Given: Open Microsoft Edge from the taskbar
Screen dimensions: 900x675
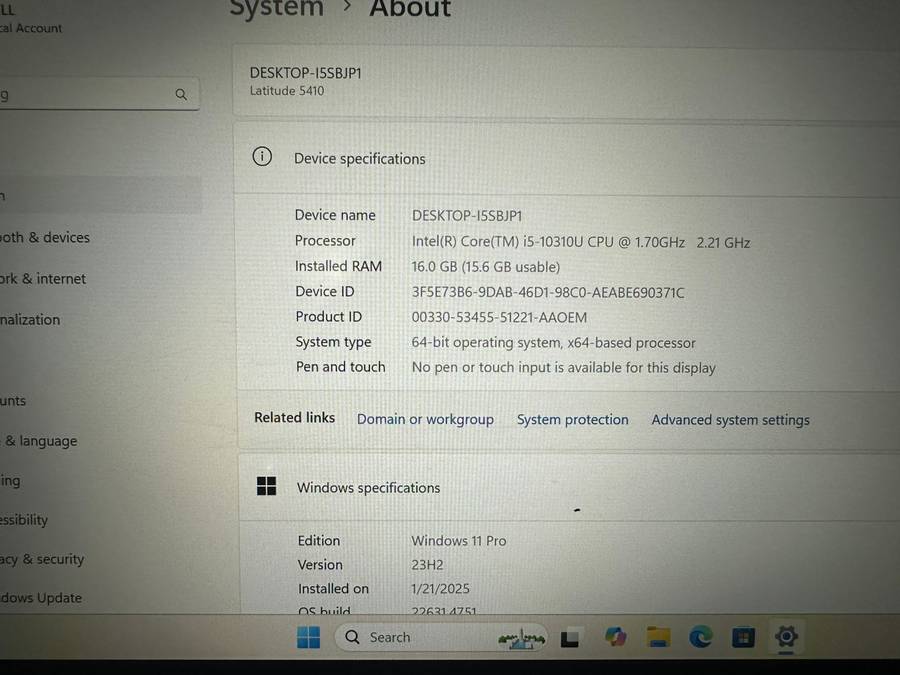Looking at the screenshot, I should click(x=701, y=637).
